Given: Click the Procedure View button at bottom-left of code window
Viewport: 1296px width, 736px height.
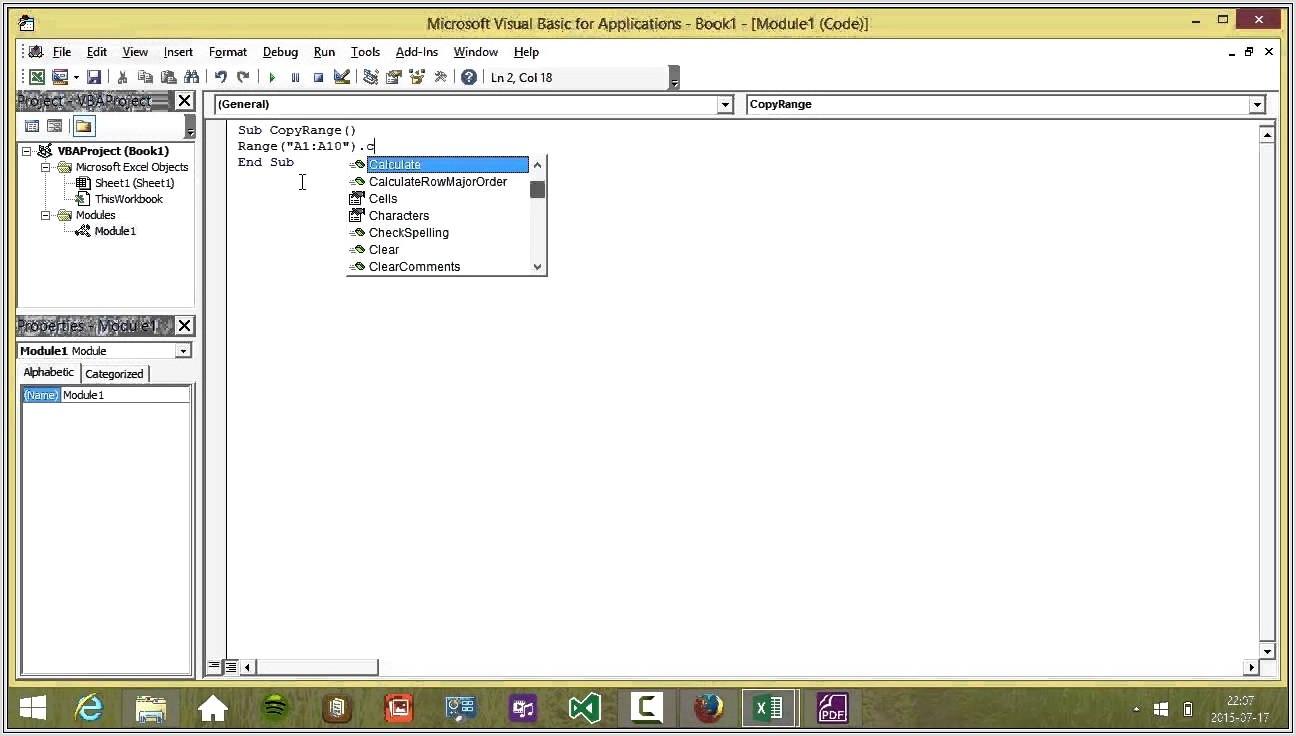Looking at the screenshot, I should tap(214, 666).
